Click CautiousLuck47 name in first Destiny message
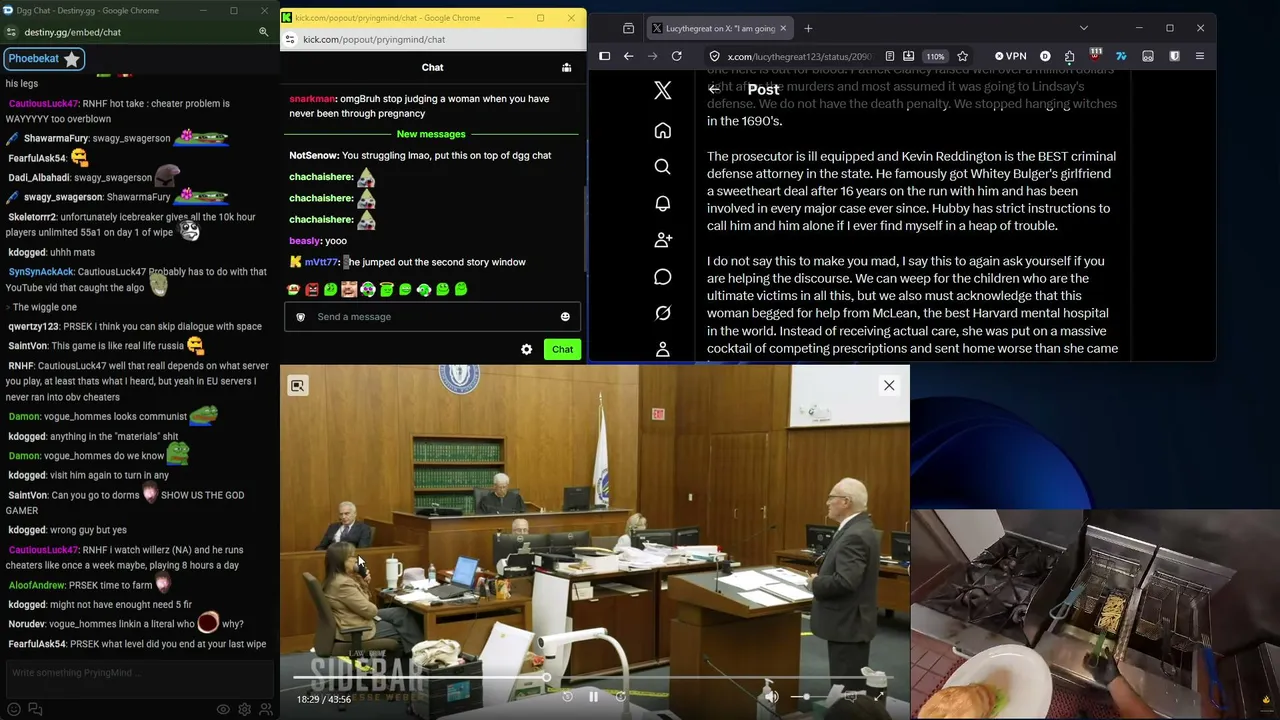Screen dimensions: 1280x720 42,103
